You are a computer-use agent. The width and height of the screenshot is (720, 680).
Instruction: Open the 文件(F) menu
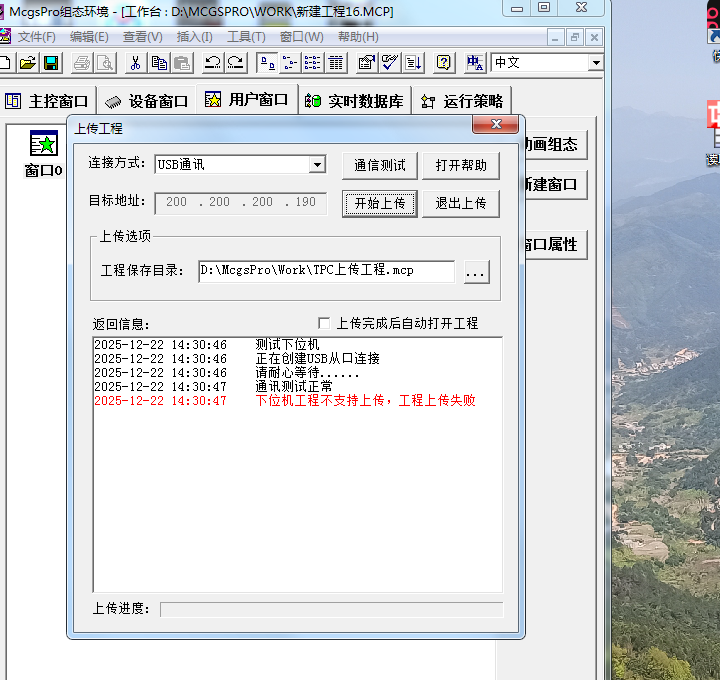tap(37, 37)
